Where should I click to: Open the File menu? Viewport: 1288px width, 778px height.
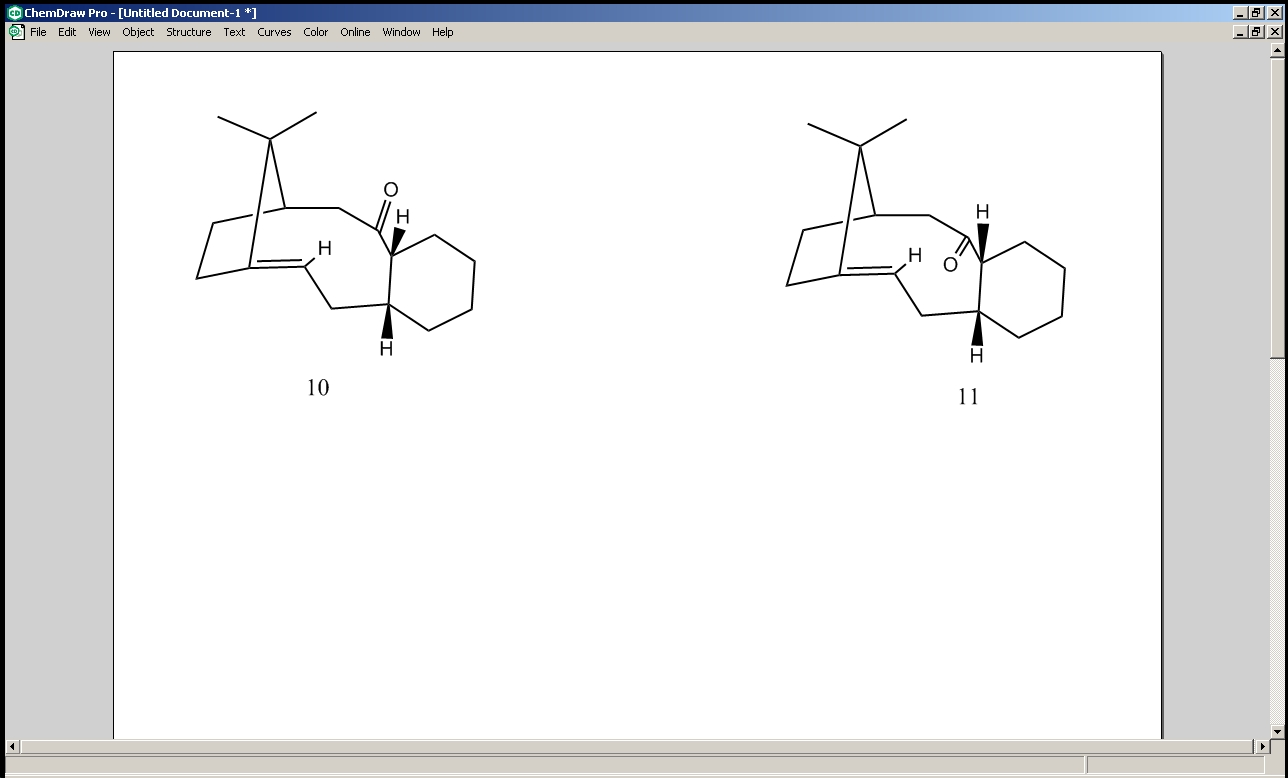point(38,32)
